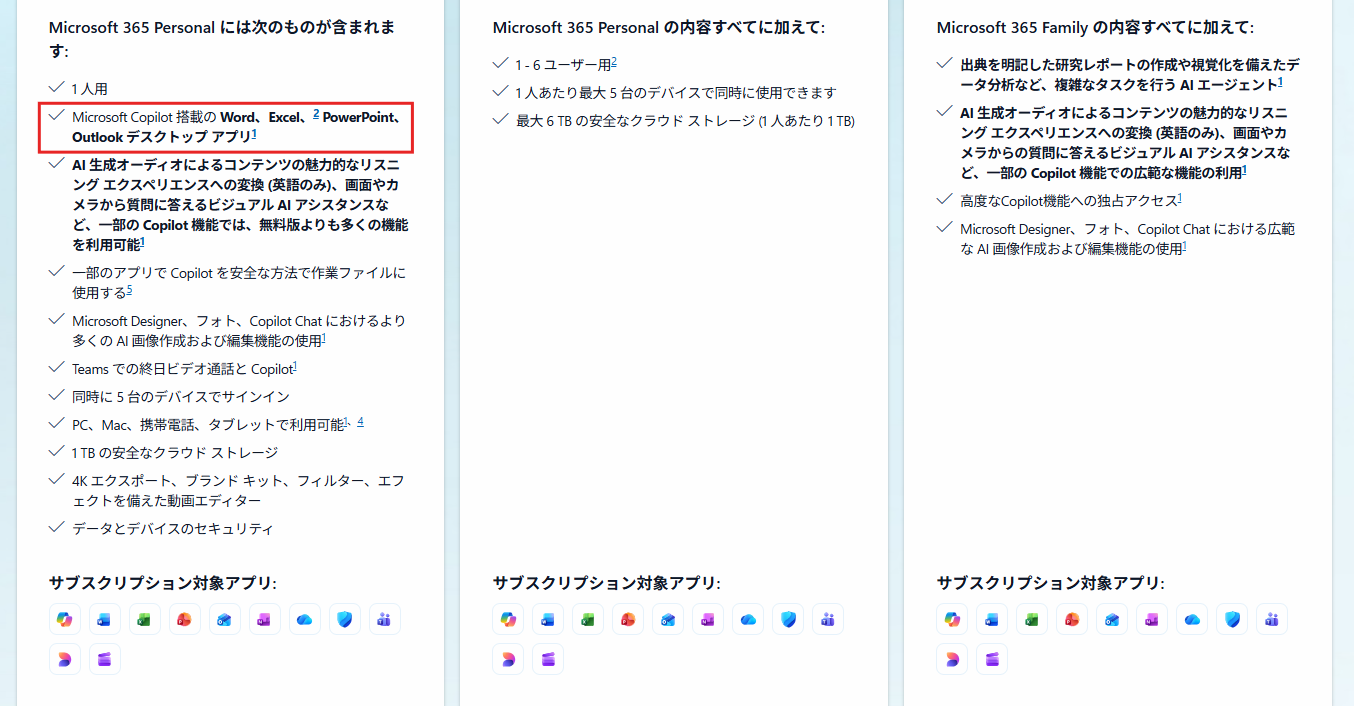Click "サブスクリプション対象アプリ" in the Personal card
Screen dimensions: 1354x706
point(163,583)
